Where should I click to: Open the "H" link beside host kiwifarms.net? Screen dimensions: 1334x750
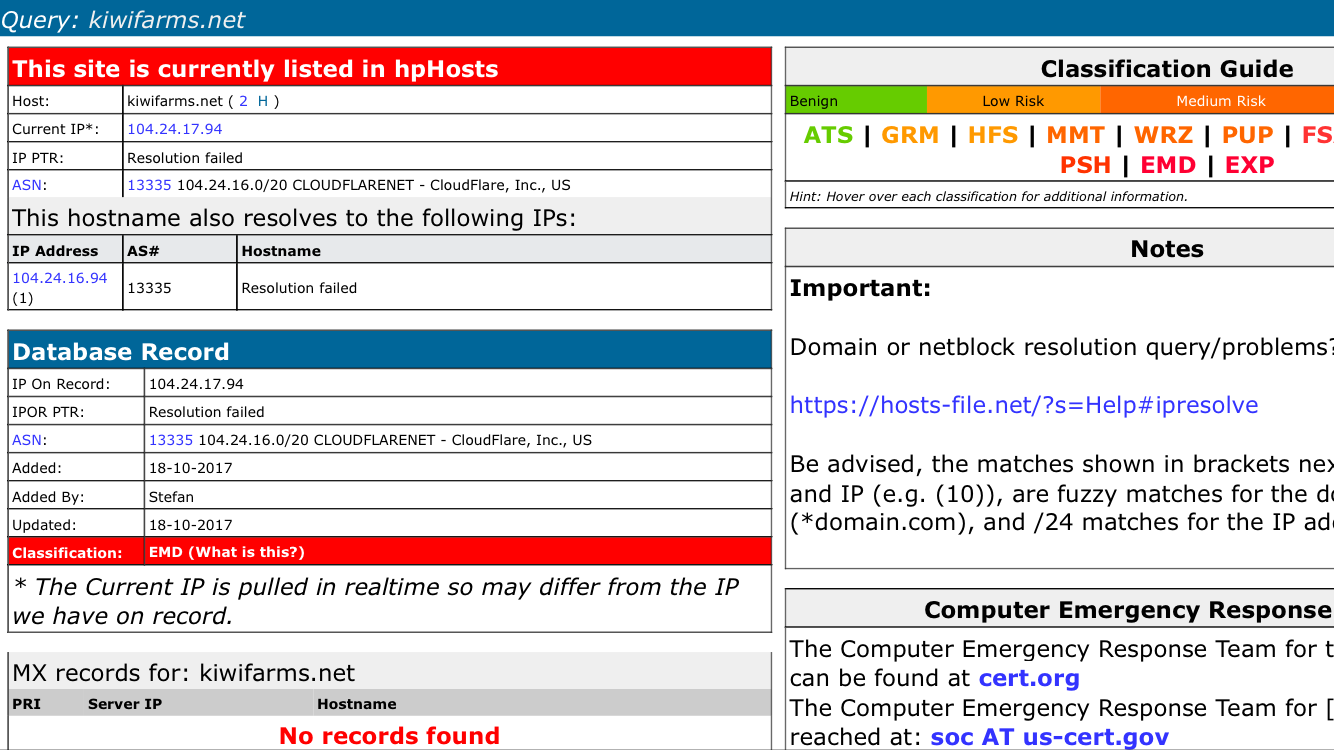[263, 101]
